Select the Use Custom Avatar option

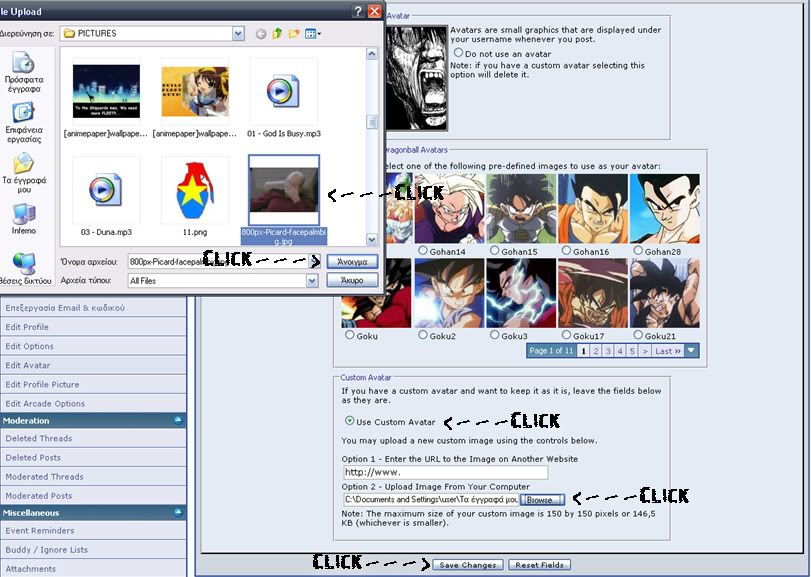tap(350, 421)
